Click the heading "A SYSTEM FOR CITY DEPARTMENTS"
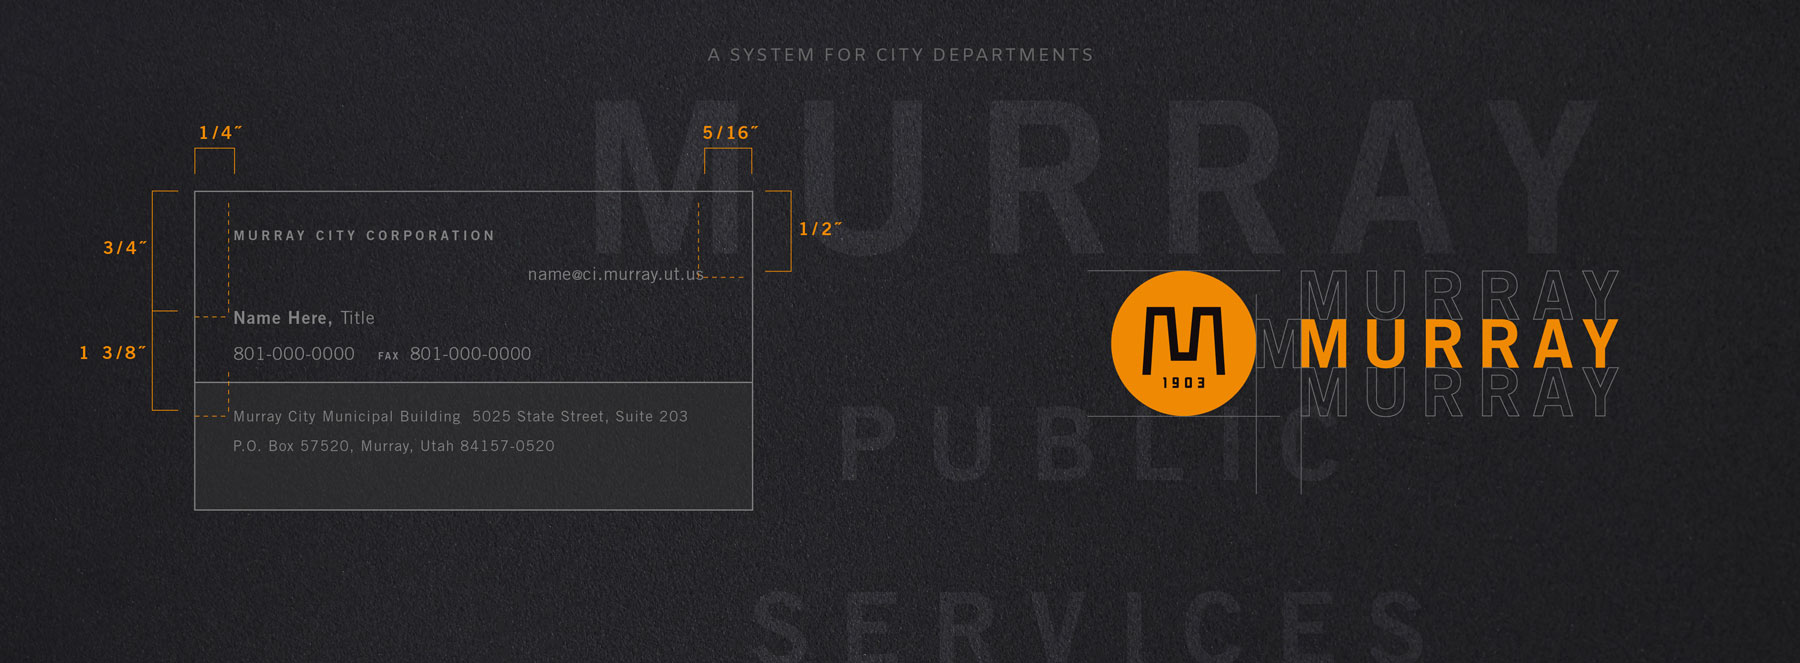Viewport: 1800px width, 663px height. [x=901, y=55]
